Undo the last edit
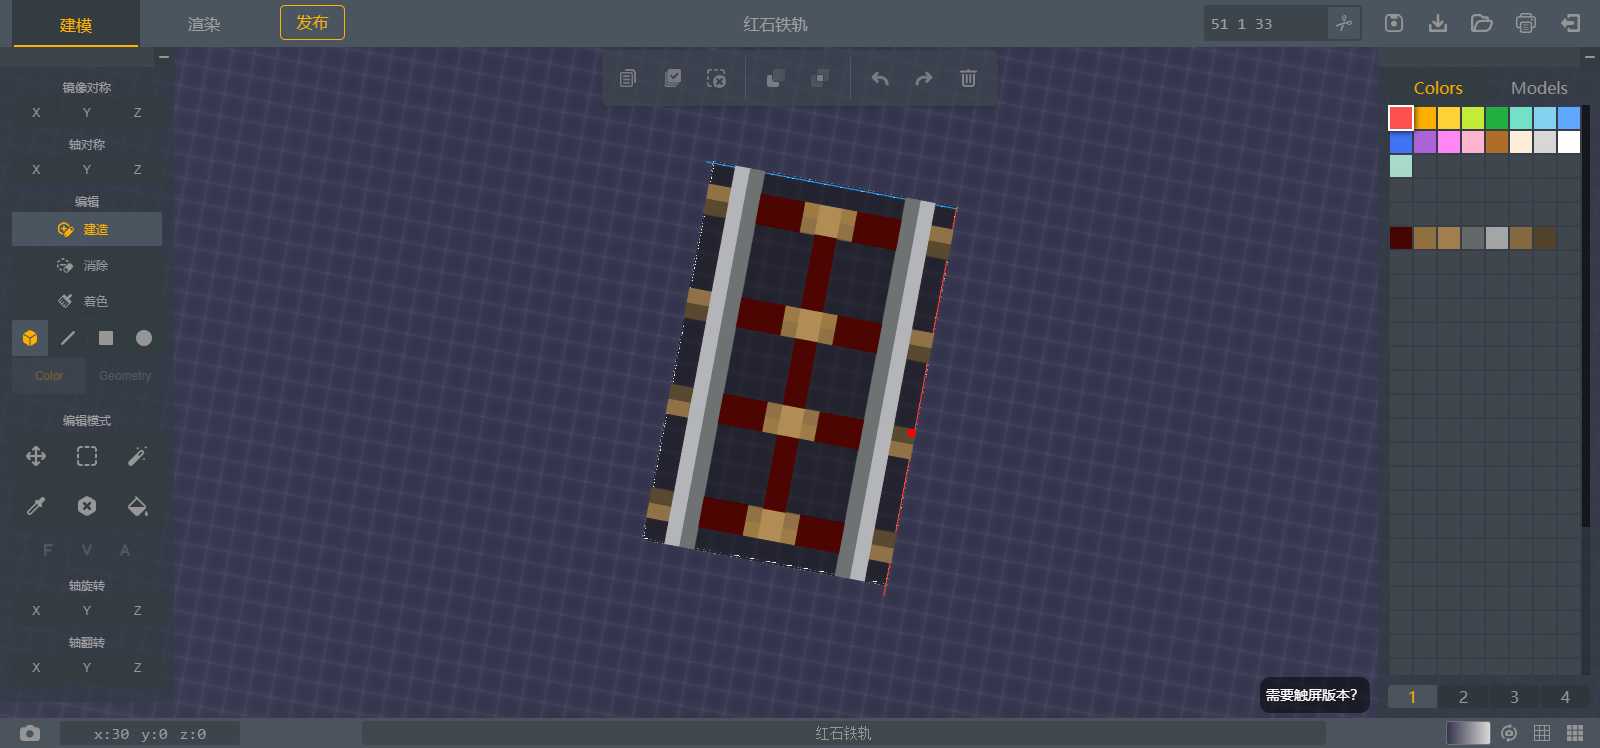Image resolution: width=1600 pixels, height=748 pixels. 880,78
